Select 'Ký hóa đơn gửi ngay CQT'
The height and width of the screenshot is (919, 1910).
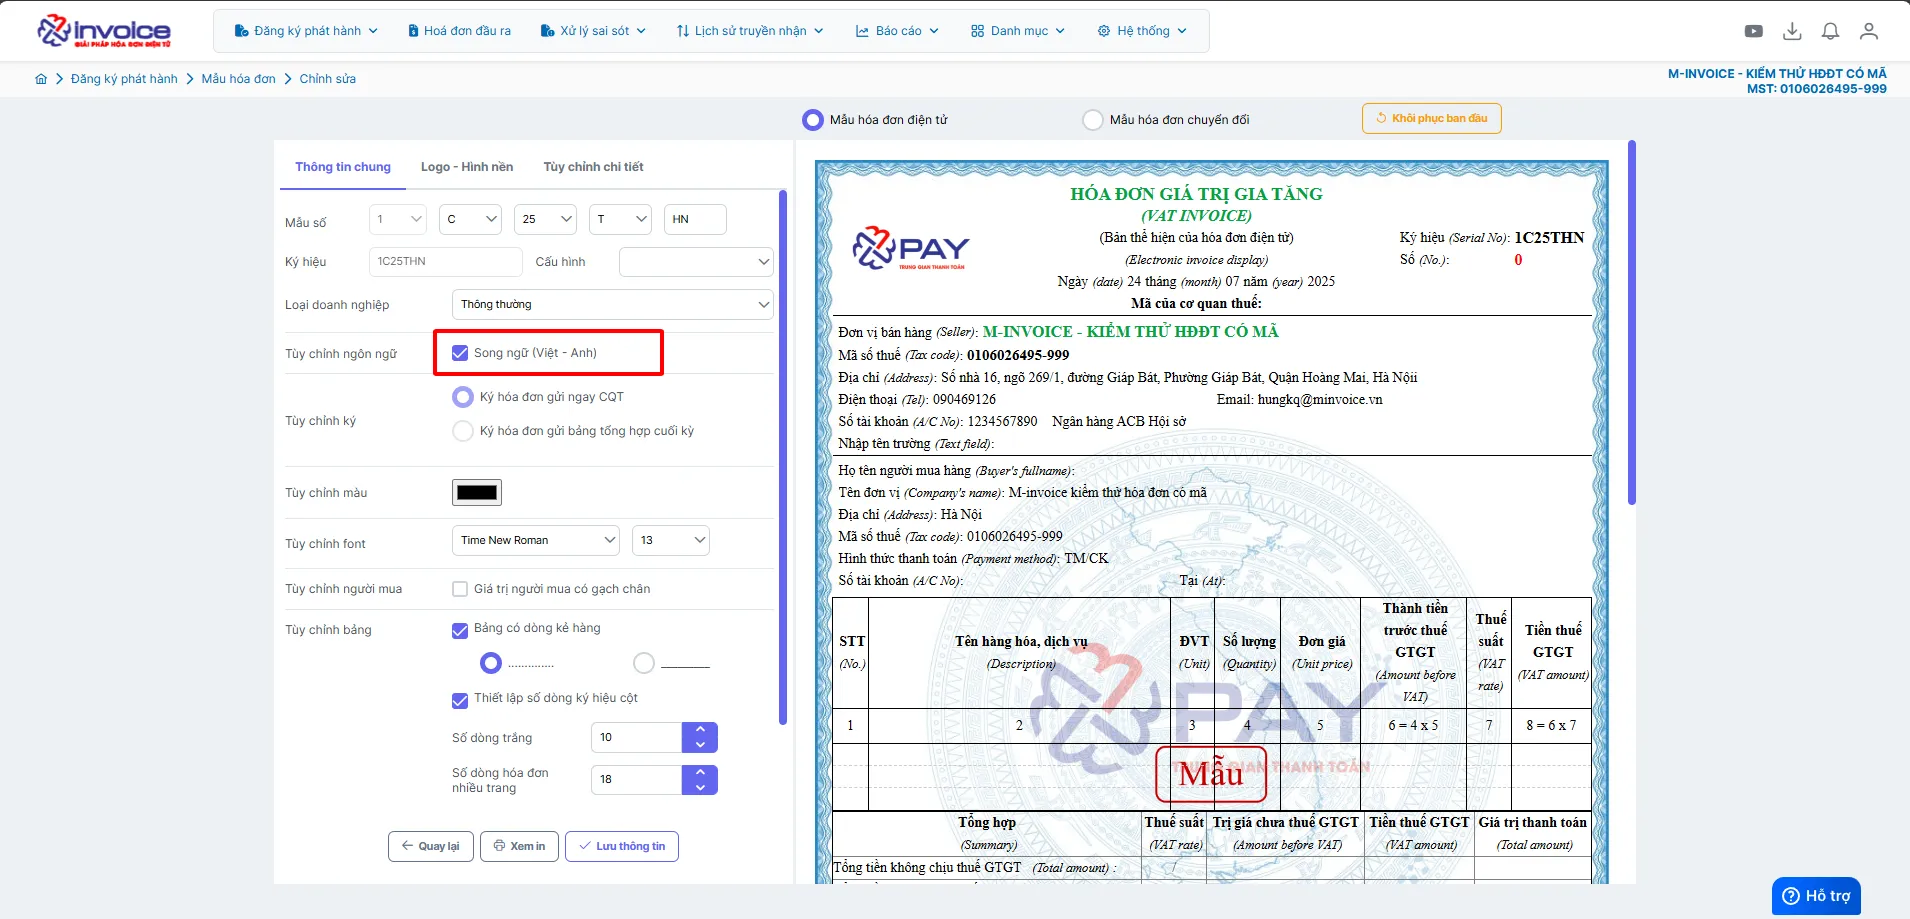[463, 397]
